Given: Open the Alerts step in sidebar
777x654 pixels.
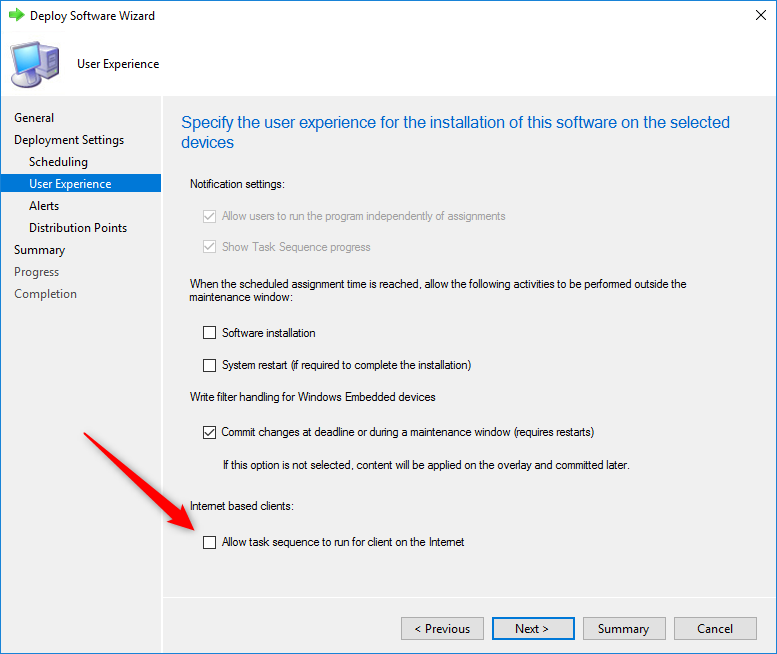Looking at the screenshot, I should [x=44, y=206].
